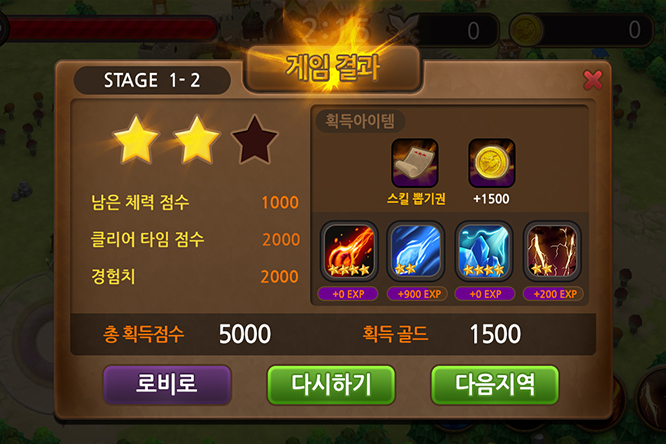Image resolution: width=666 pixels, height=444 pixels.
Task: Click the gold coin reward icon
Action: coord(491,163)
